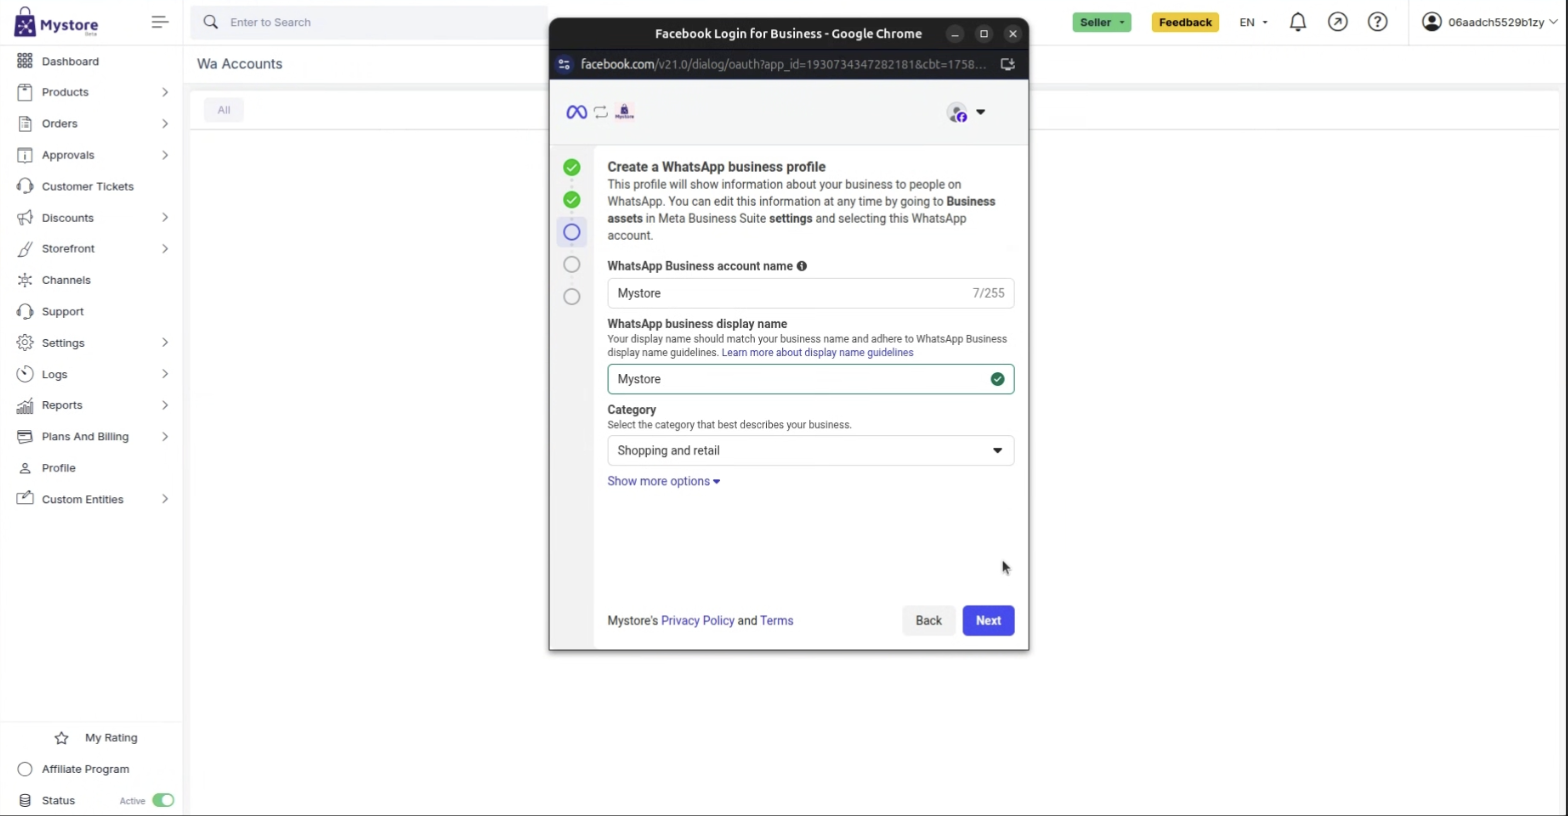Screen dimensions: 1568x816
Task: Expand Show more options
Action: point(663,481)
